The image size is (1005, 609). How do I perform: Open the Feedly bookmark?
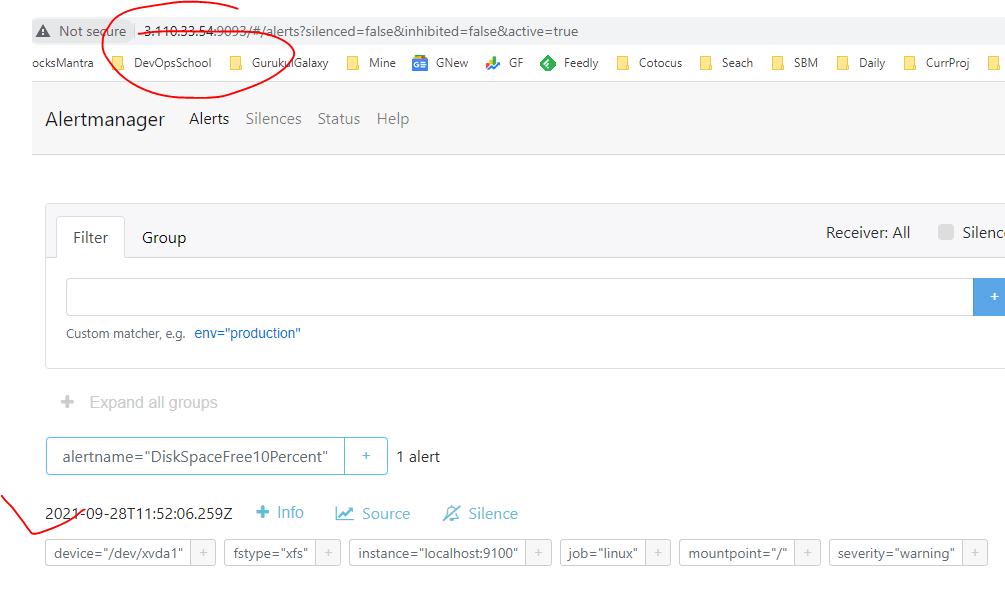(x=569, y=63)
